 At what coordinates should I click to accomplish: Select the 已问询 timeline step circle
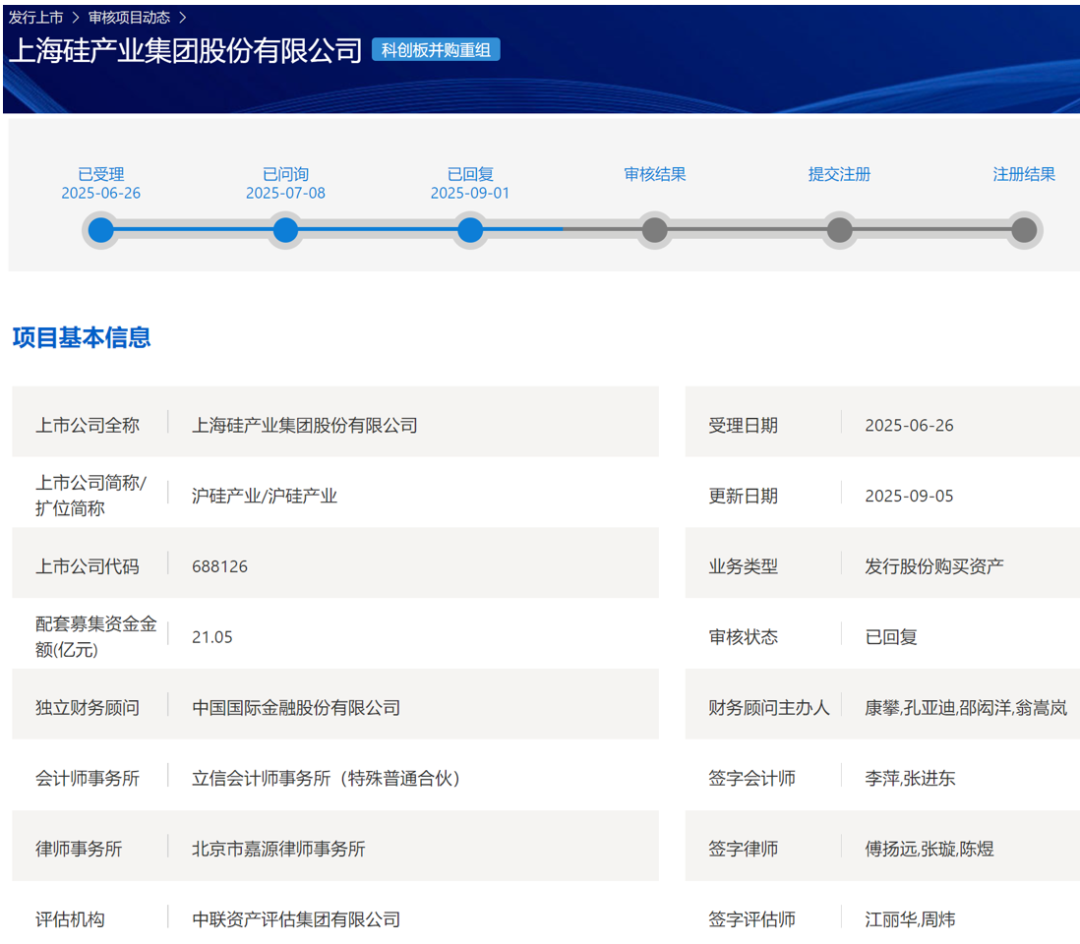click(286, 231)
